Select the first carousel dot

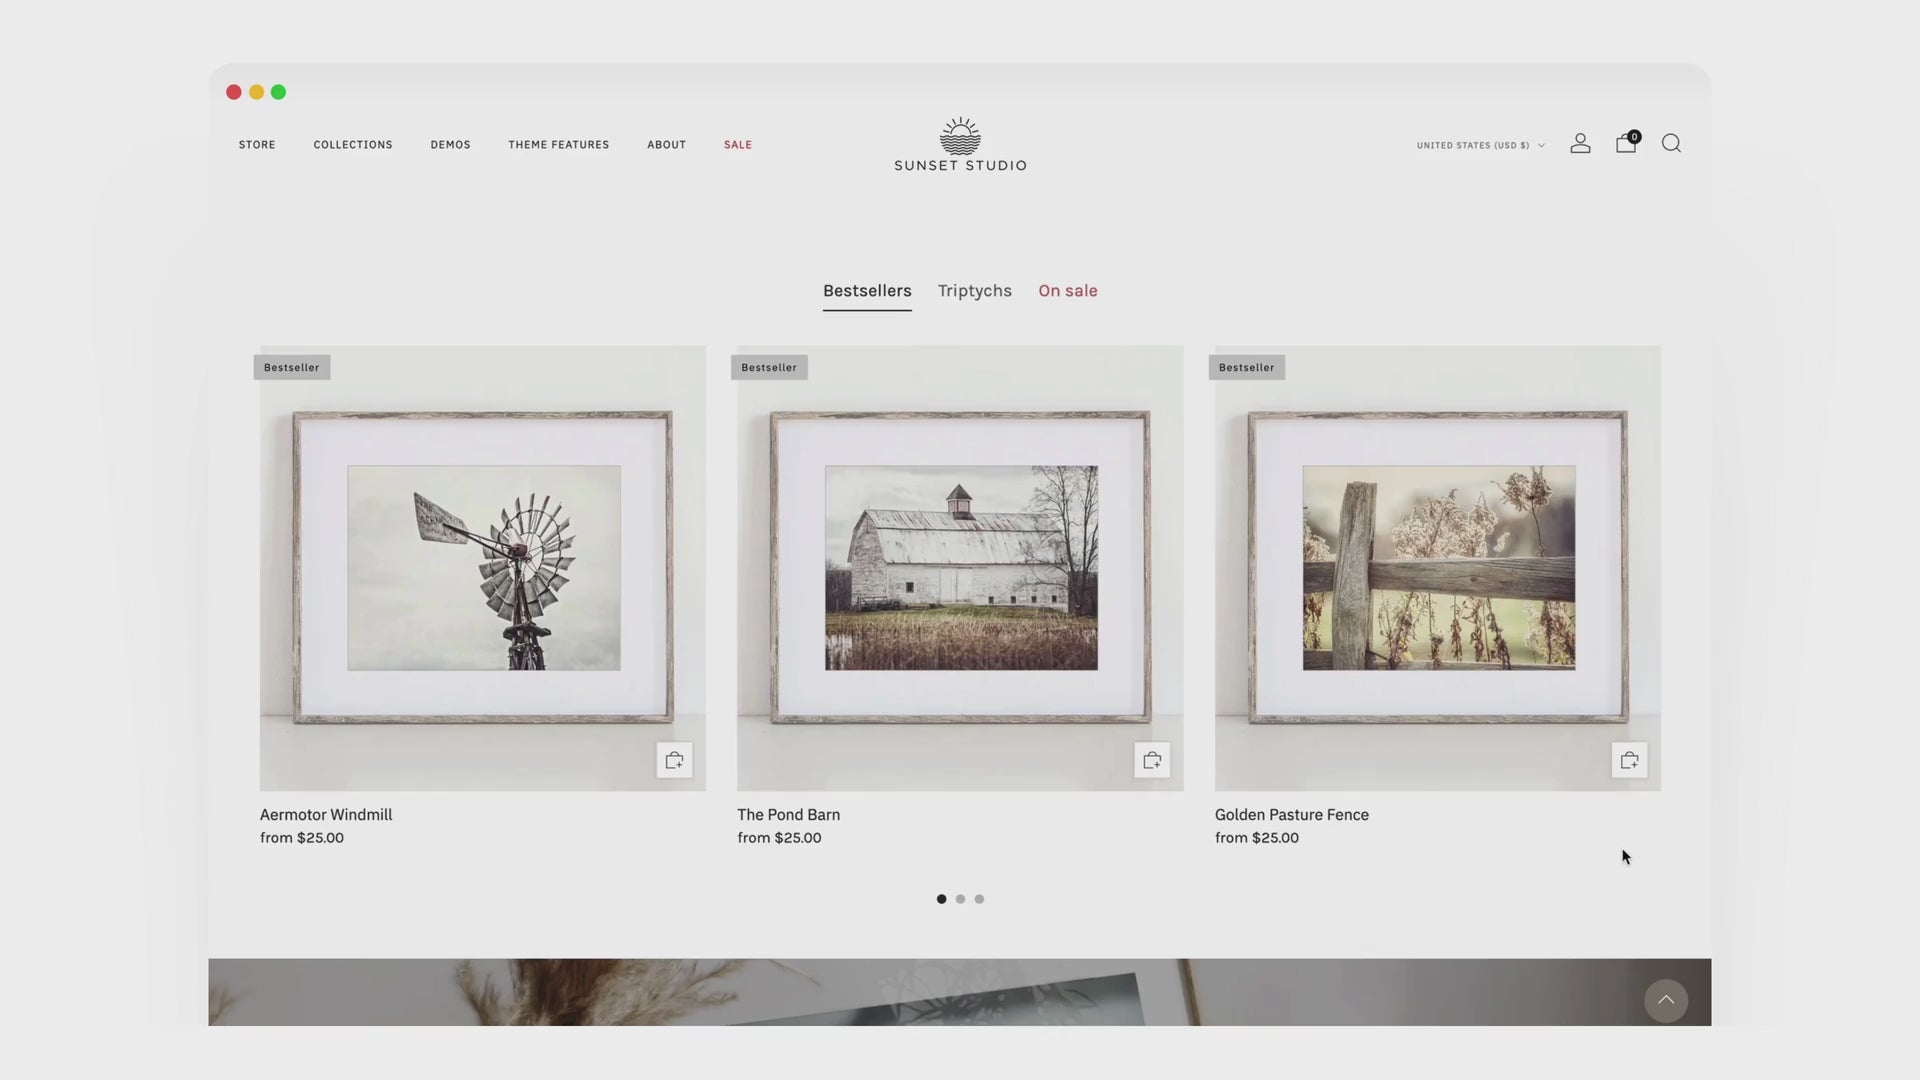[x=941, y=899]
